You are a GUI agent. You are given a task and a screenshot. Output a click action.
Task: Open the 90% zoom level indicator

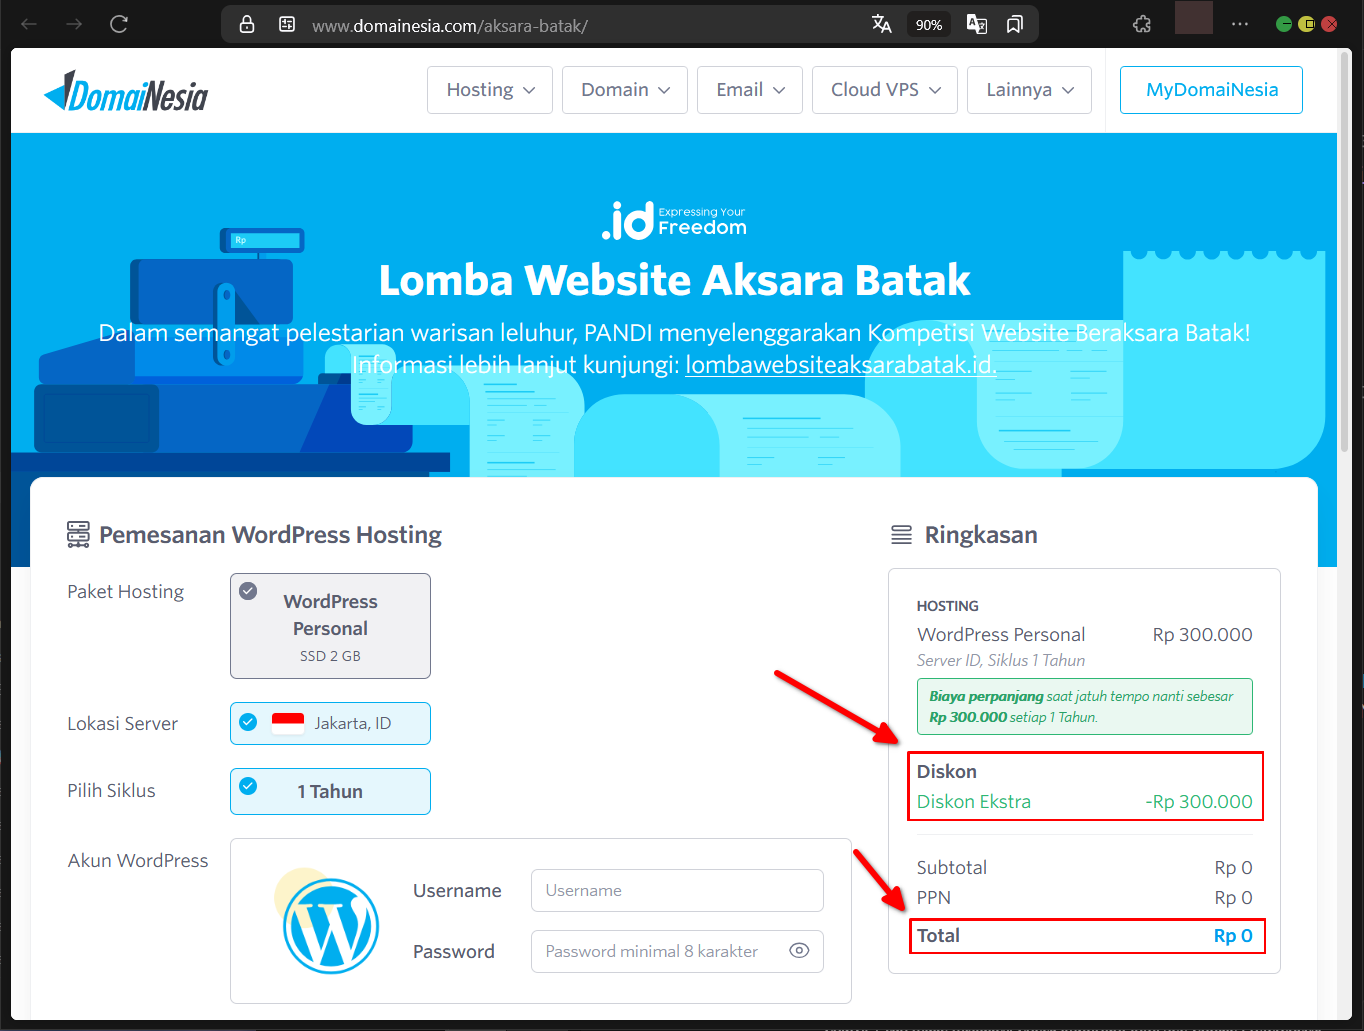pos(929,25)
